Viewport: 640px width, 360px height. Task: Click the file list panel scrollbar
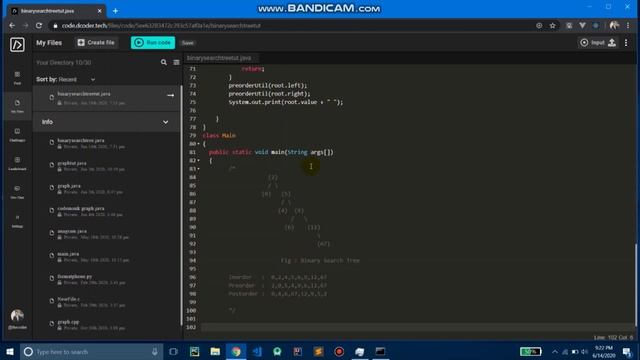[181, 204]
